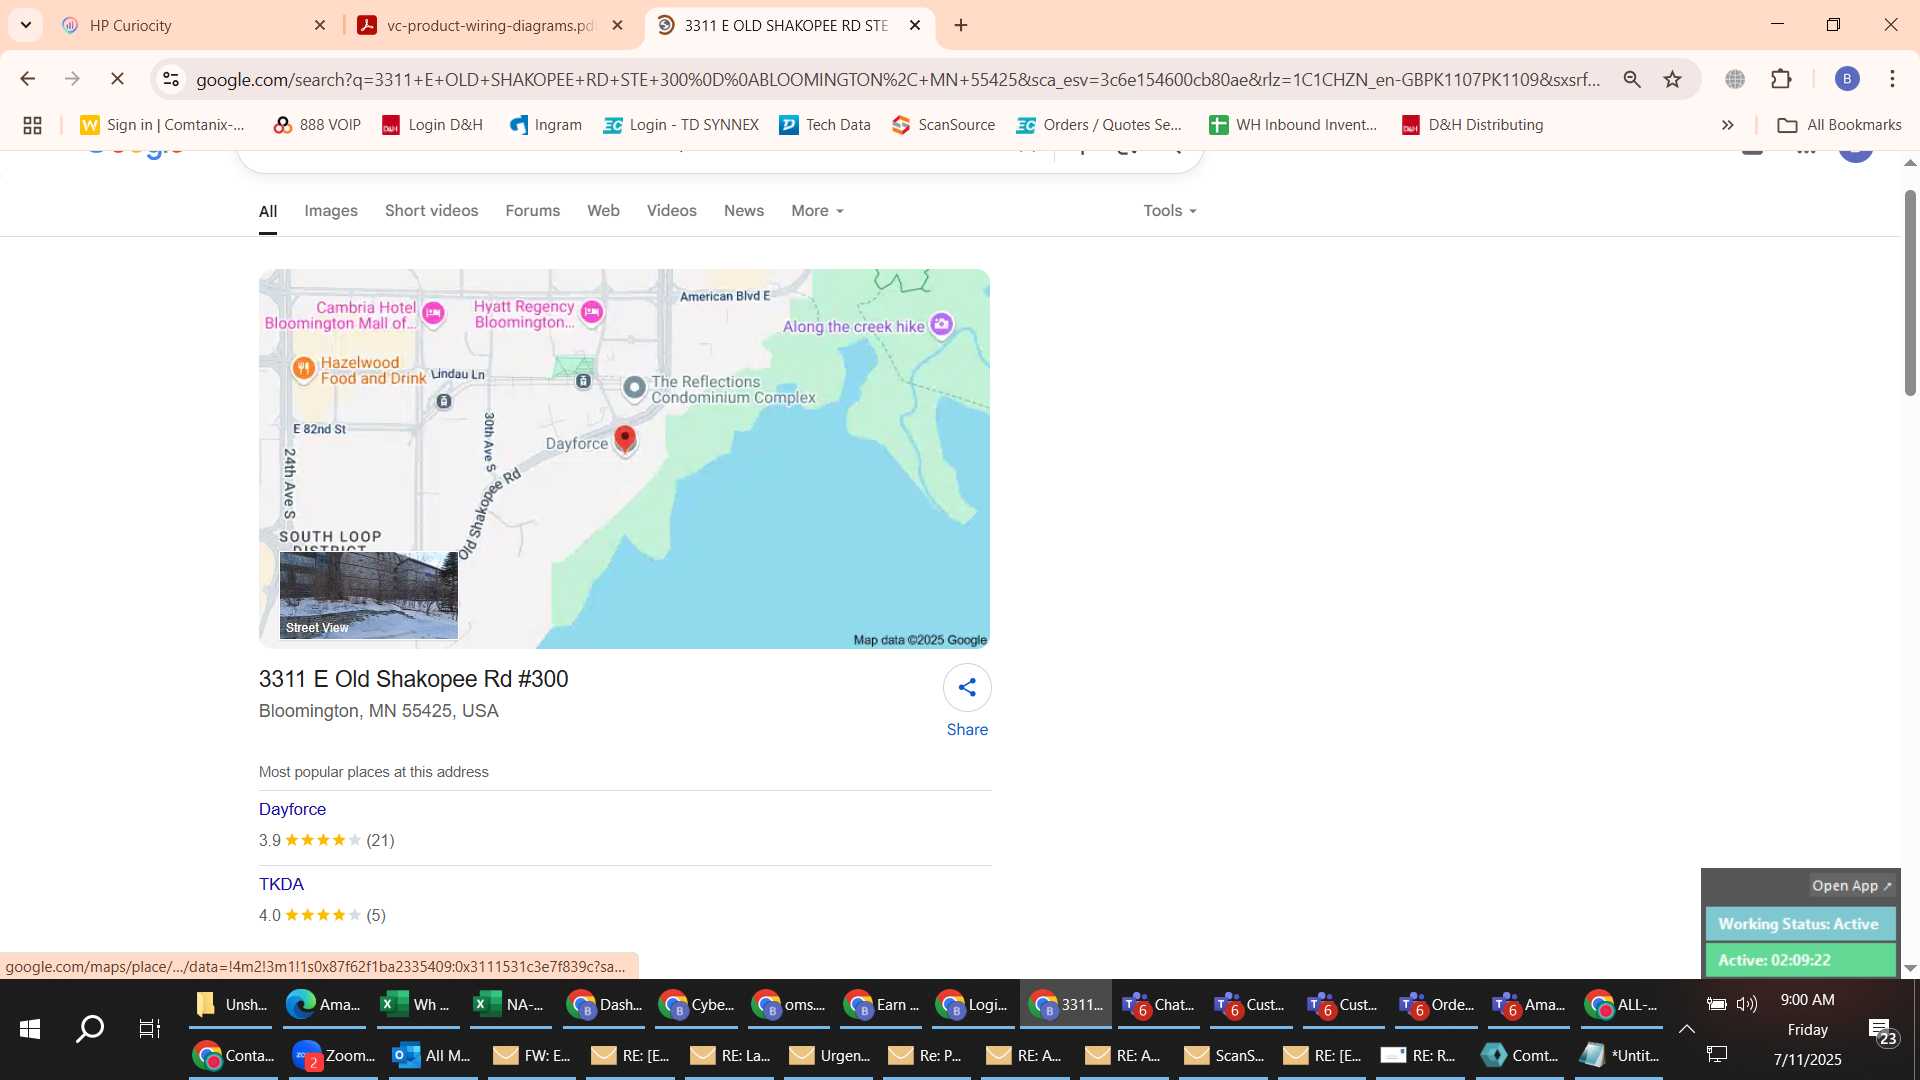The image size is (1920, 1080).
Task: Open Task View on the taskbar
Action: 150,1029
